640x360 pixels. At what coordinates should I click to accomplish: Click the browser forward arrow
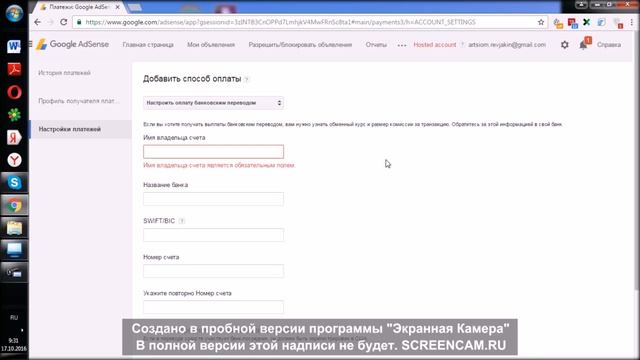click(x=51, y=22)
